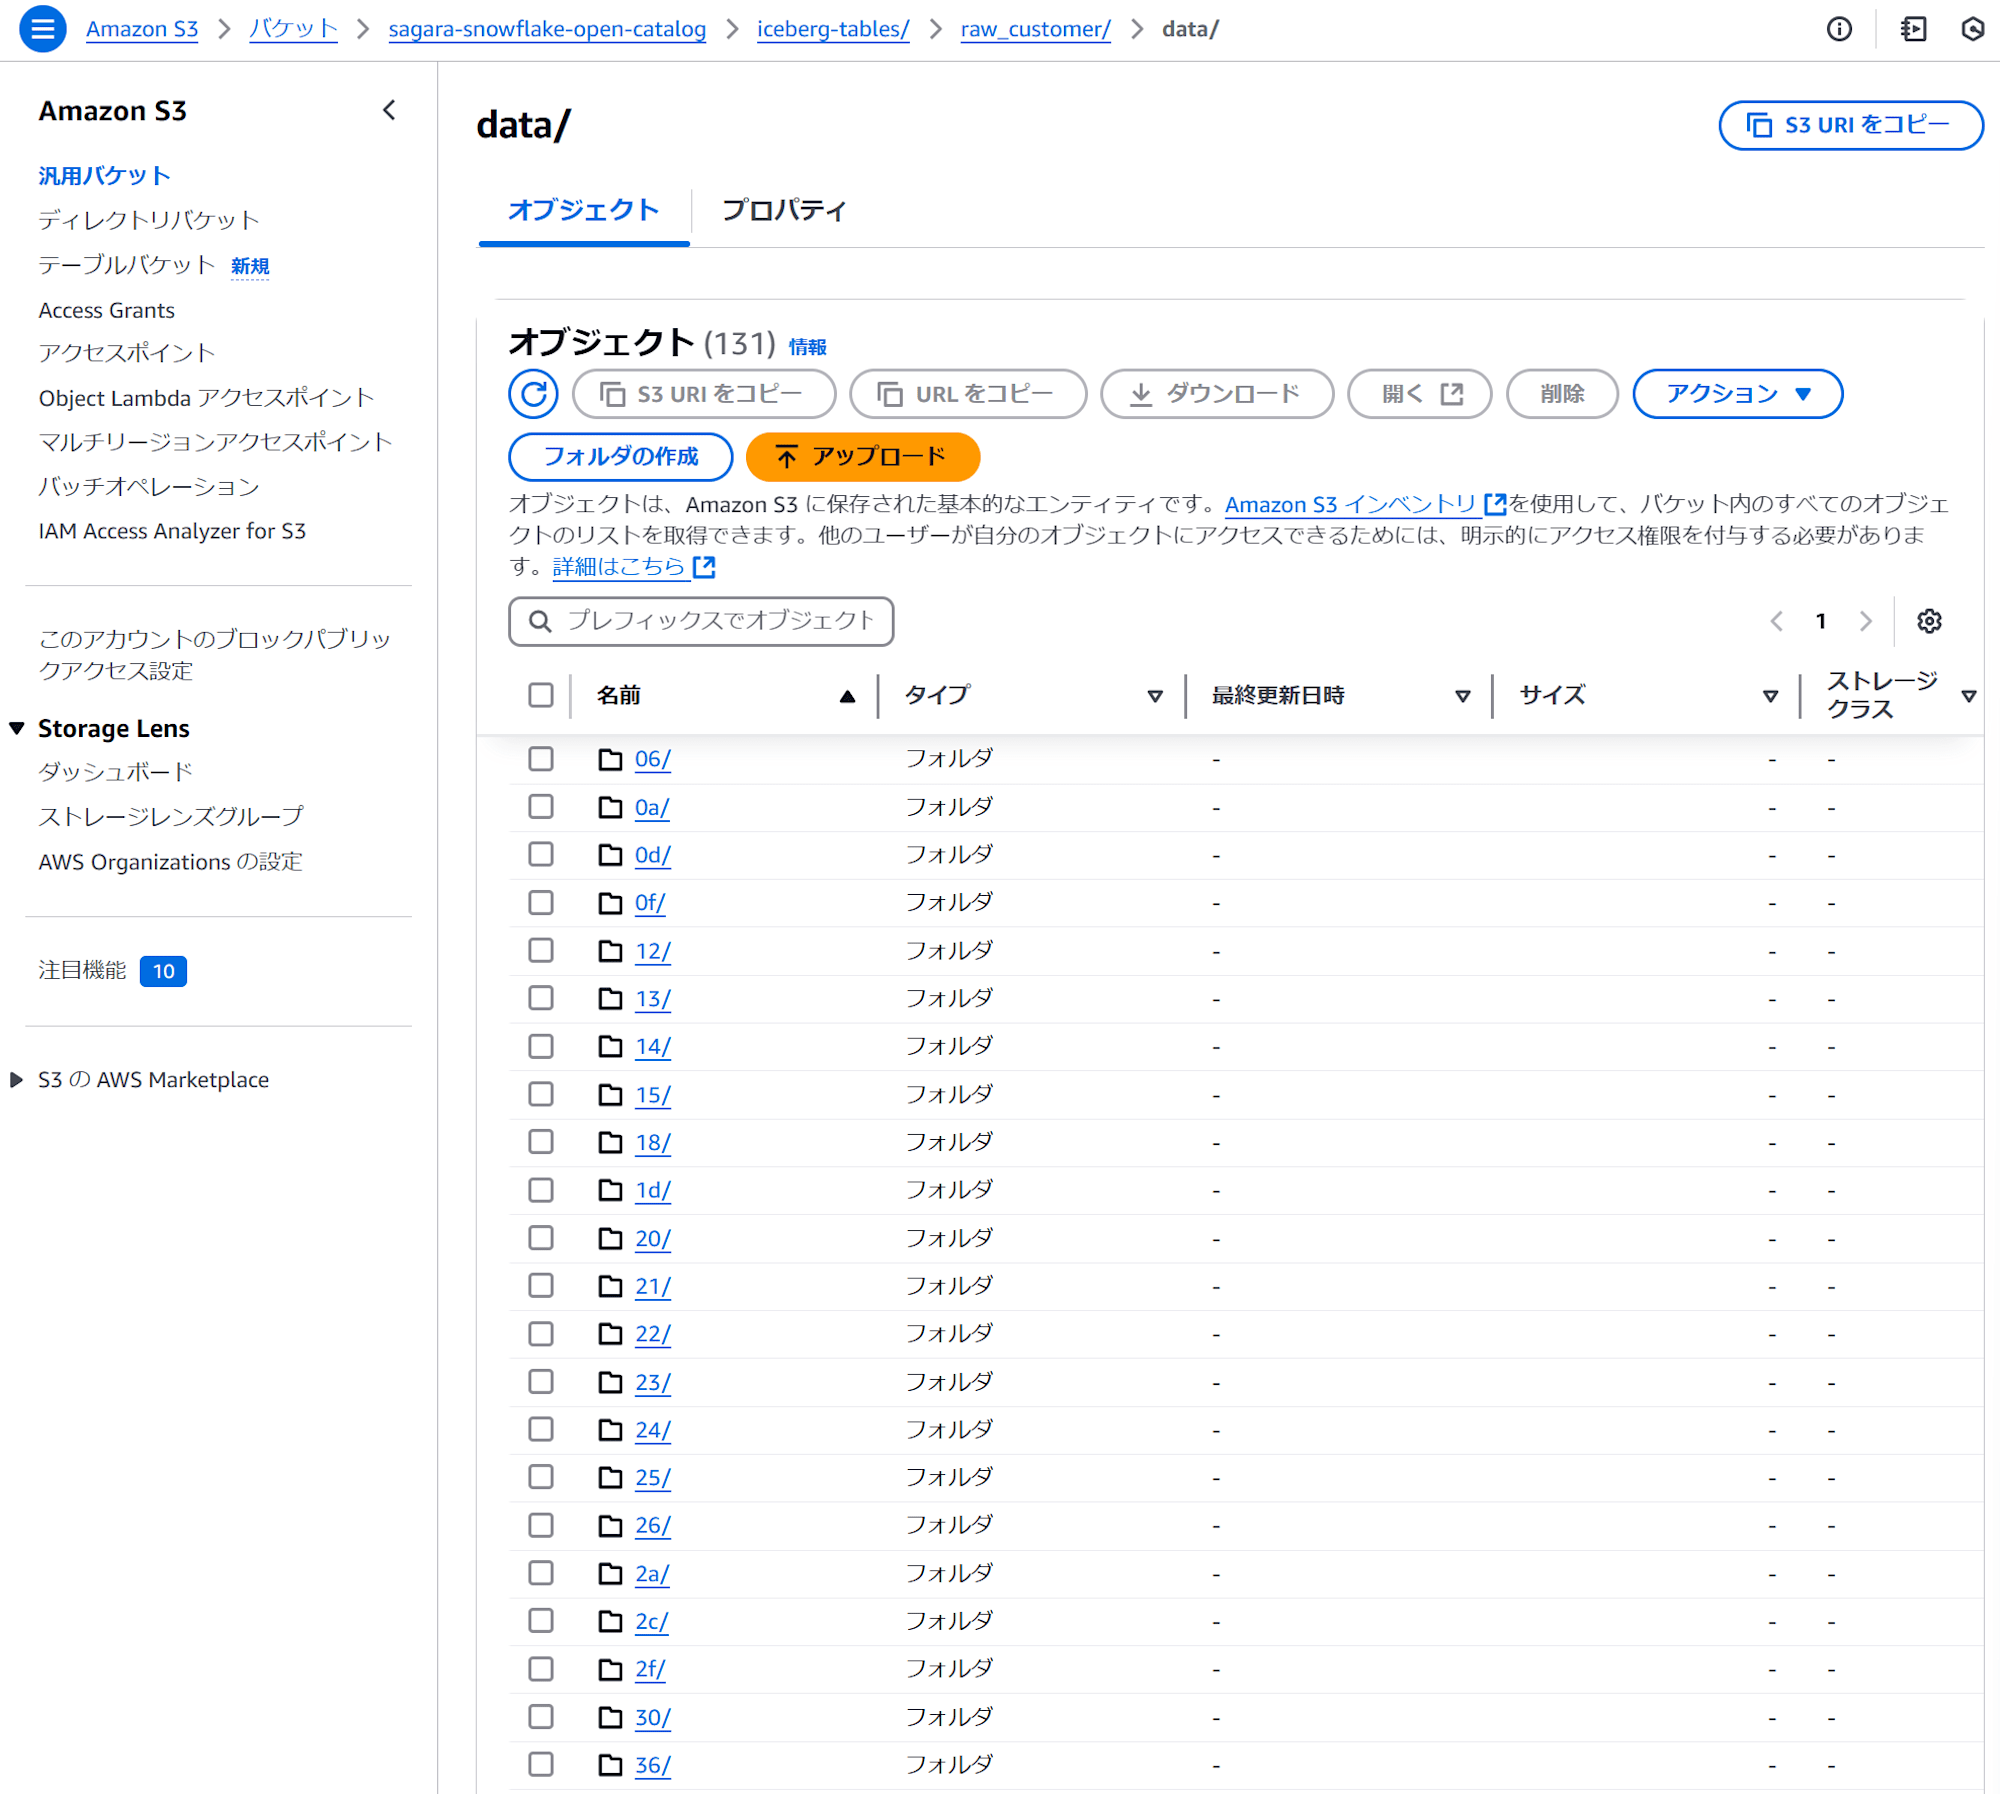Sort by 名前 column ascending arrow
The image size is (2000, 1794).
(x=847, y=696)
